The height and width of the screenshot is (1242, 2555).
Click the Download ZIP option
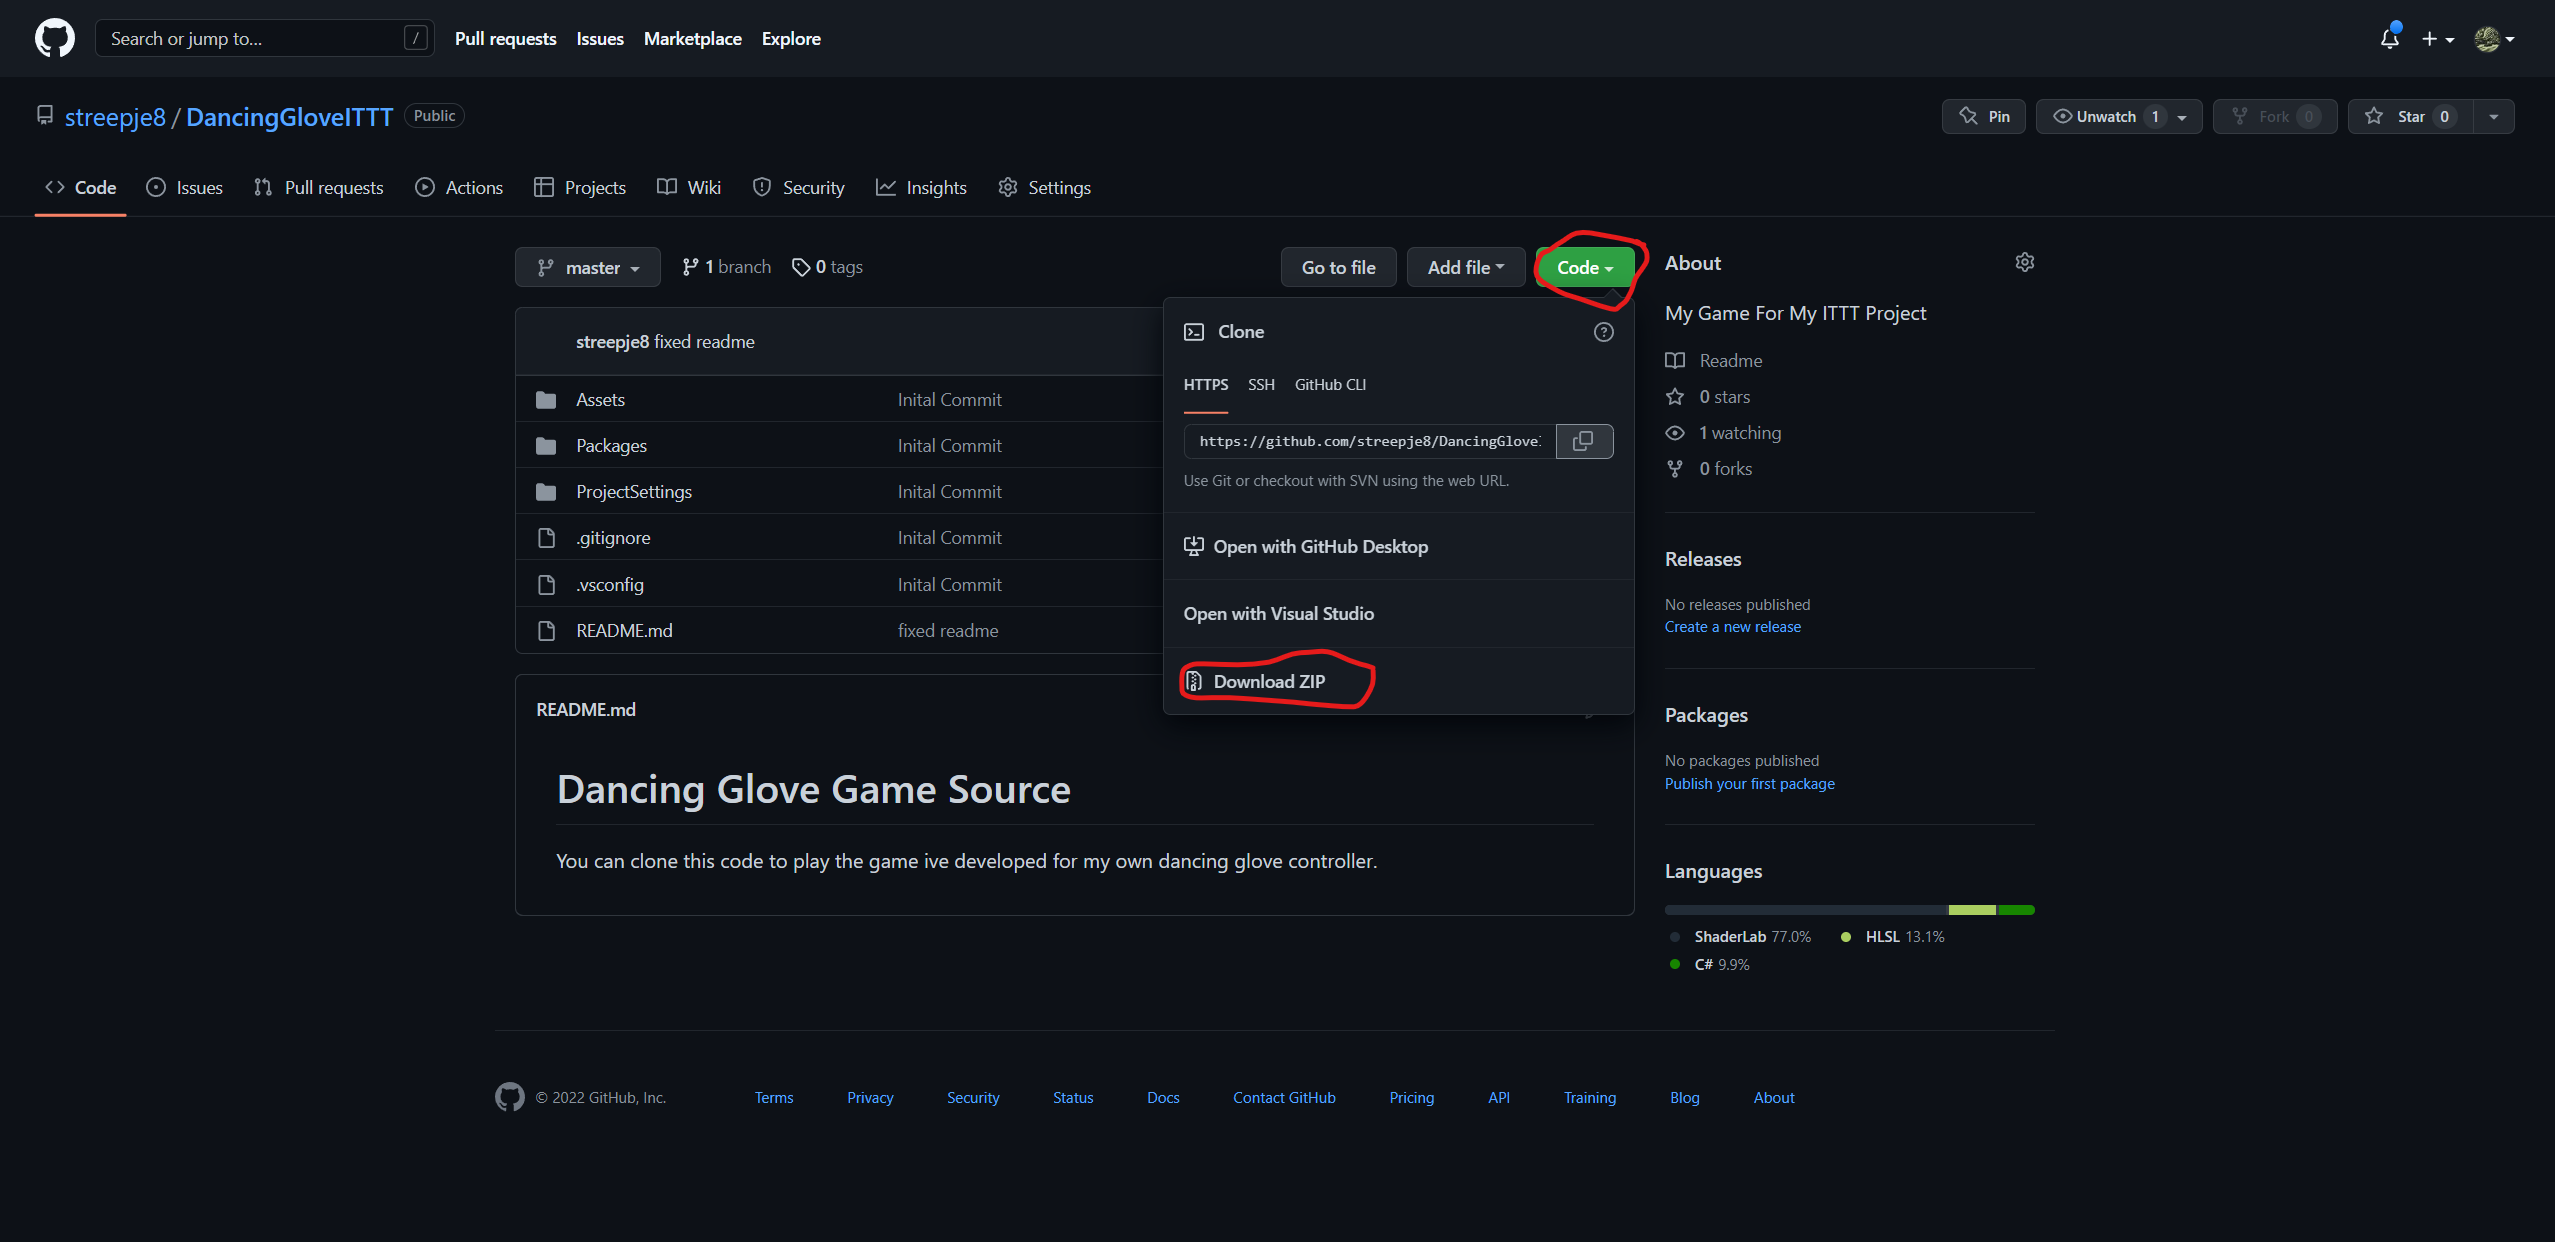click(x=1268, y=681)
